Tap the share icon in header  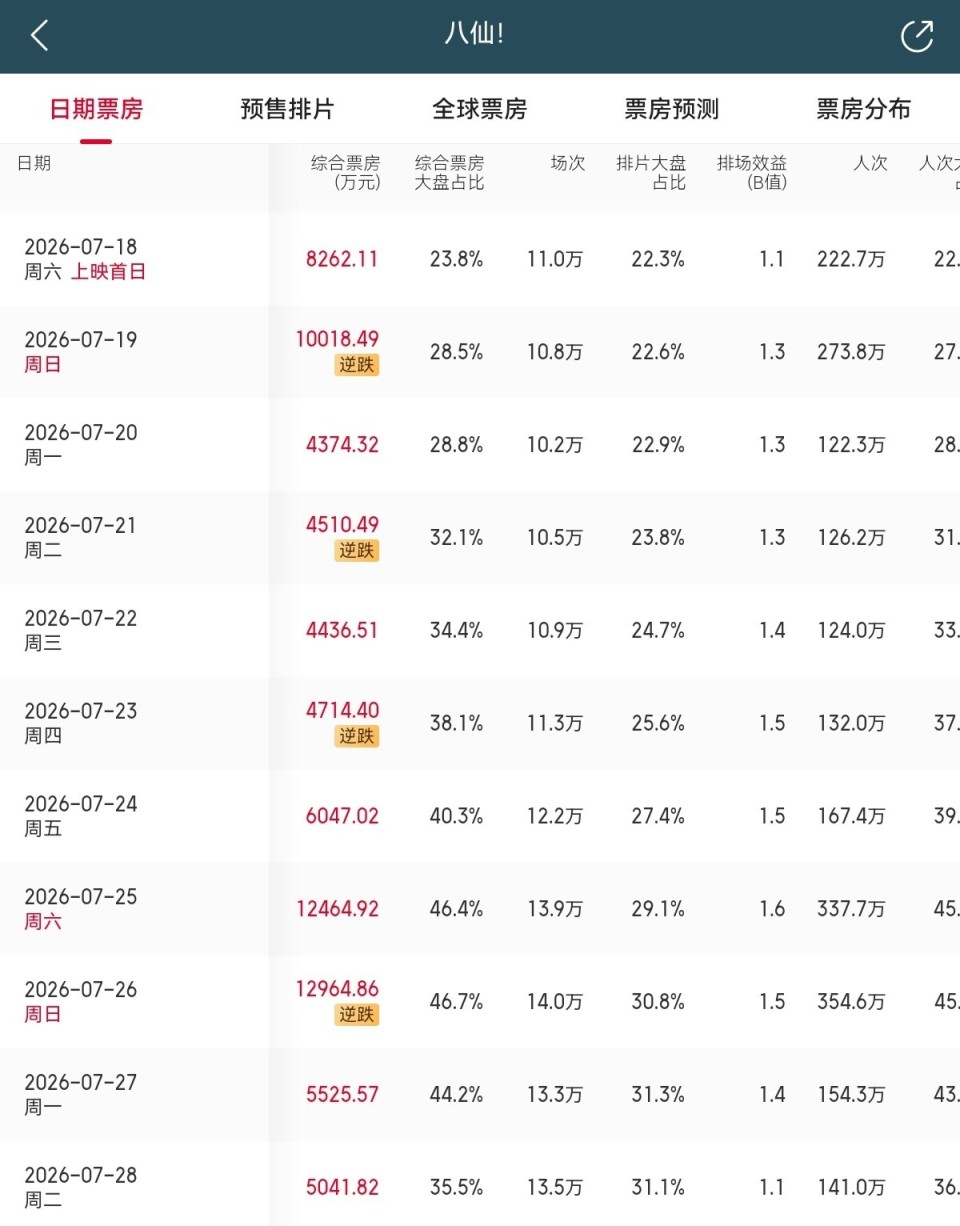916,36
